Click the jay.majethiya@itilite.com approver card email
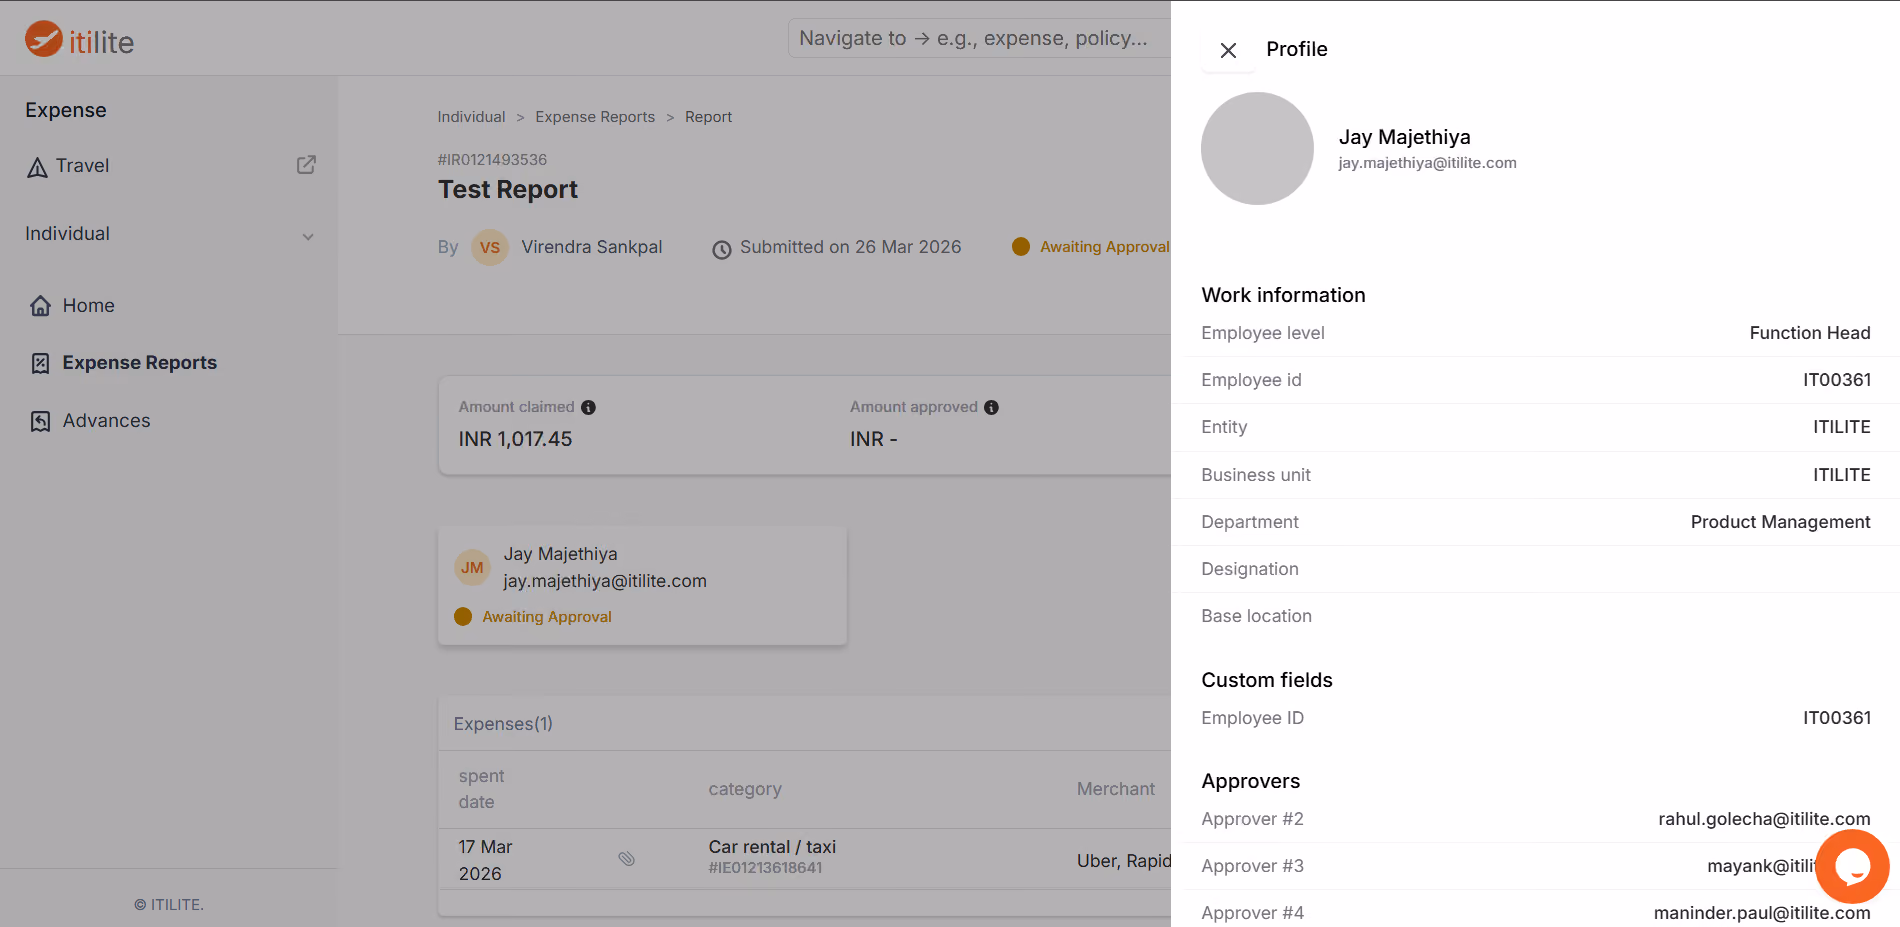The width and height of the screenshot is (1900, 927). [x=605, y=581]
